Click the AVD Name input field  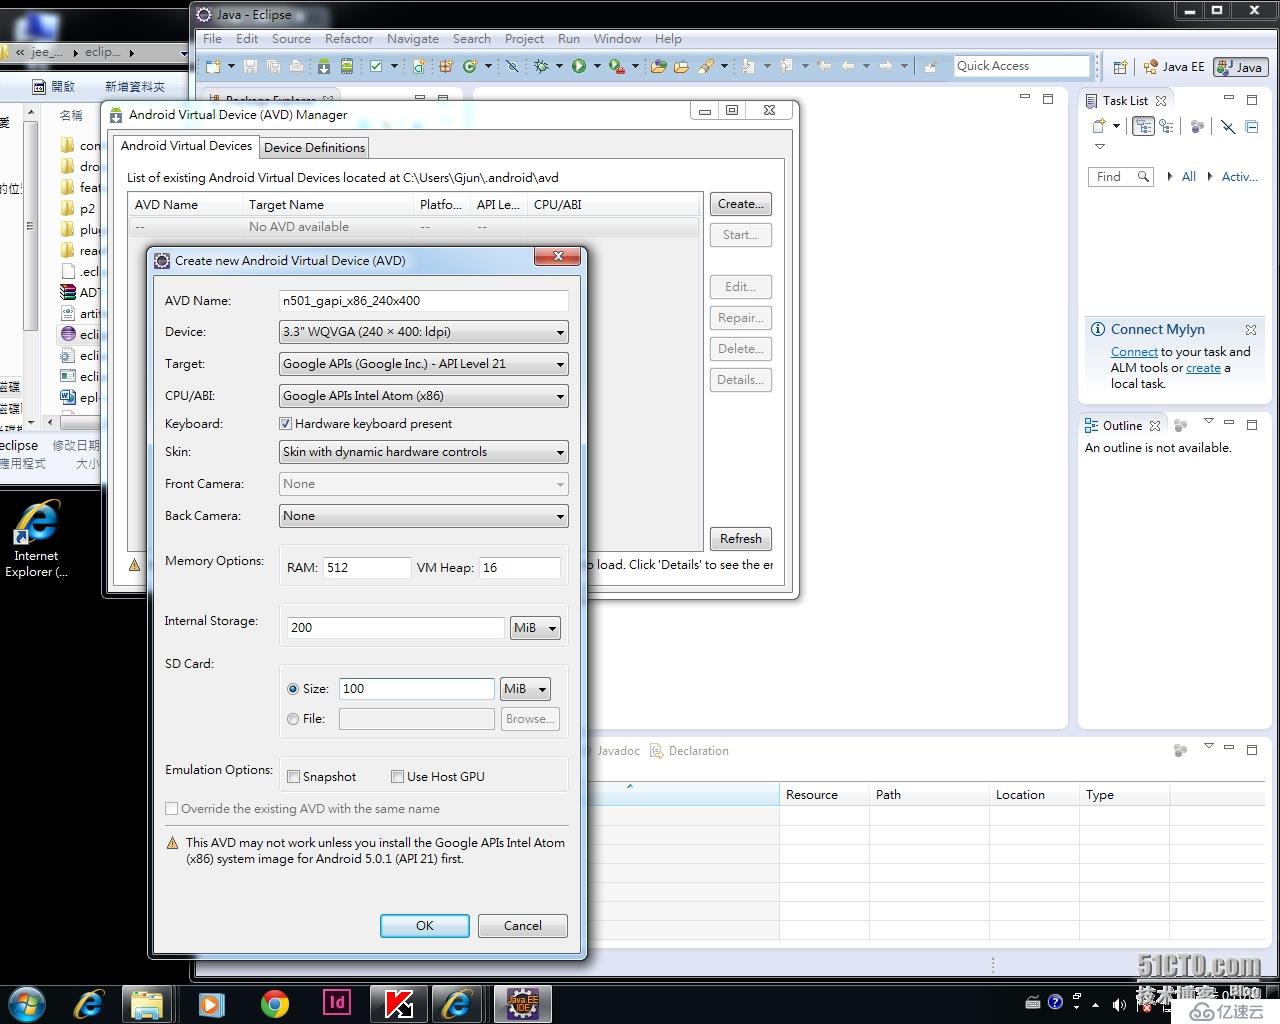click(x=424, y=301)
